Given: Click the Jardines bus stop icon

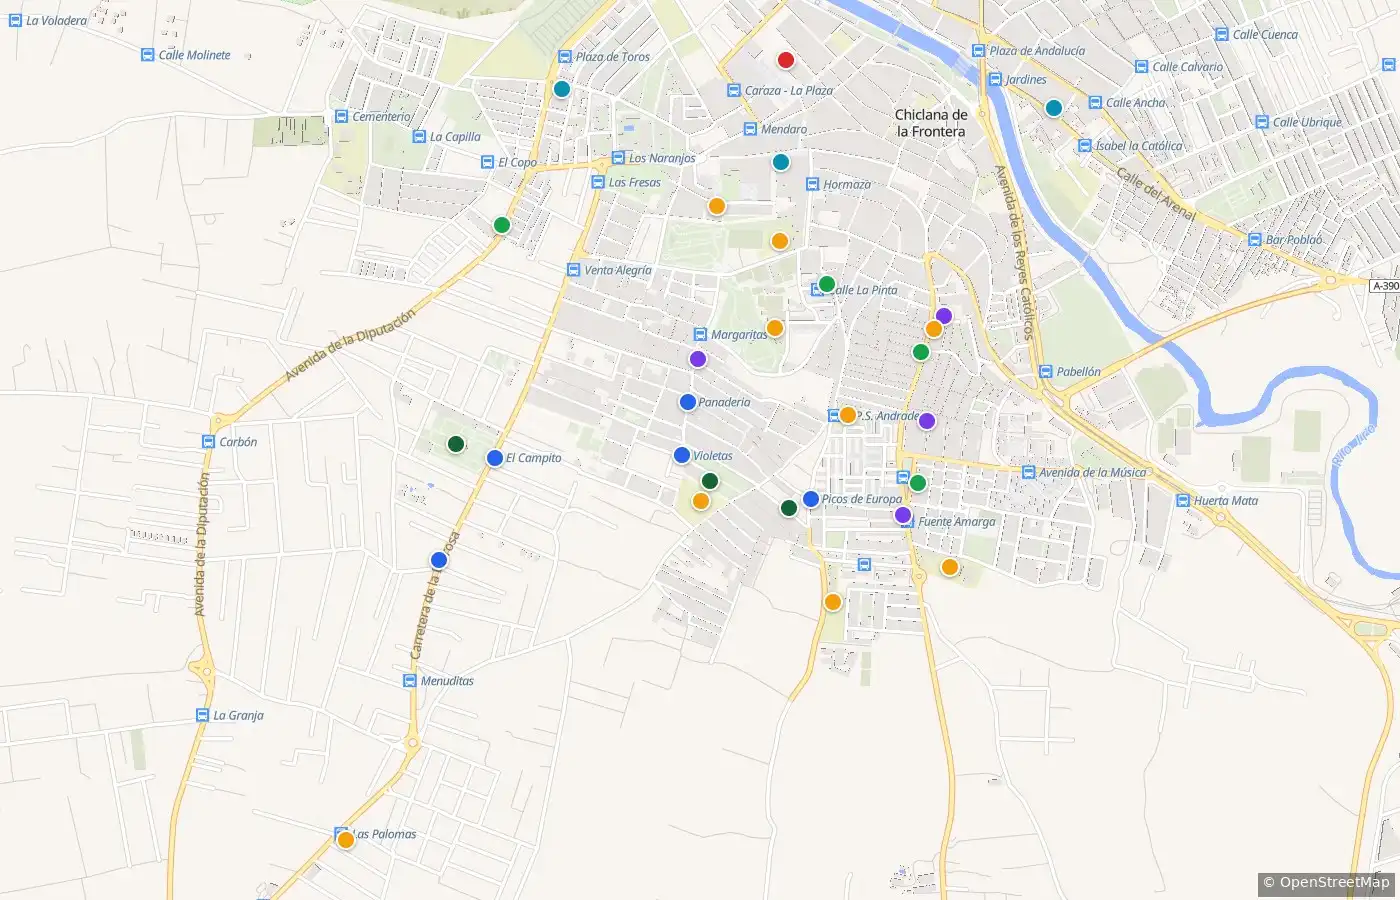Looking at the screenshot, I should (x=994, y=80).
